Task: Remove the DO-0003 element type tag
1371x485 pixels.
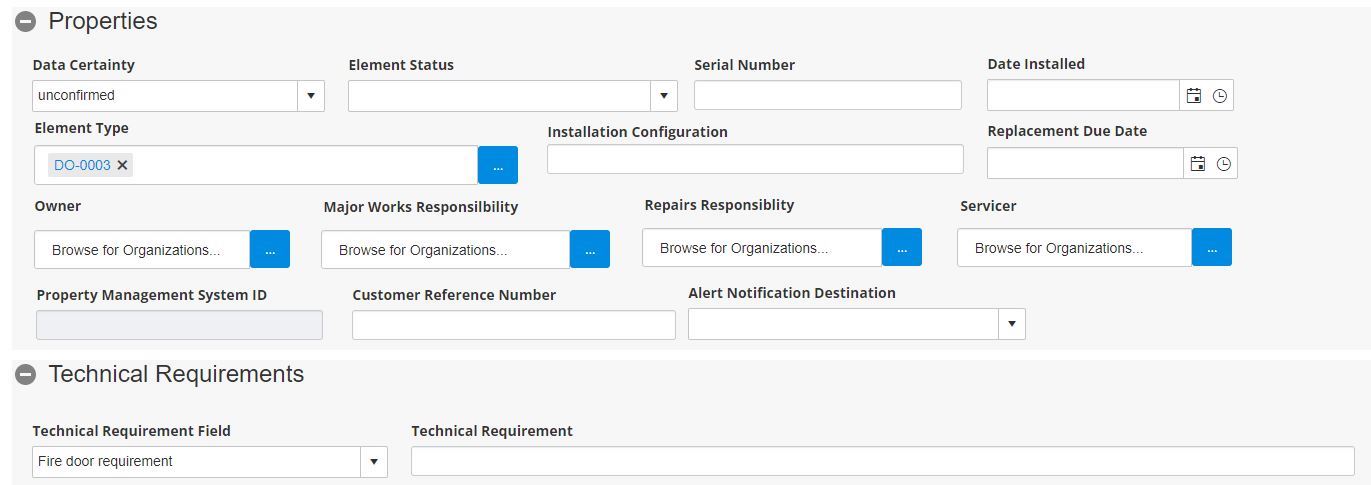Action: [123, 165]
